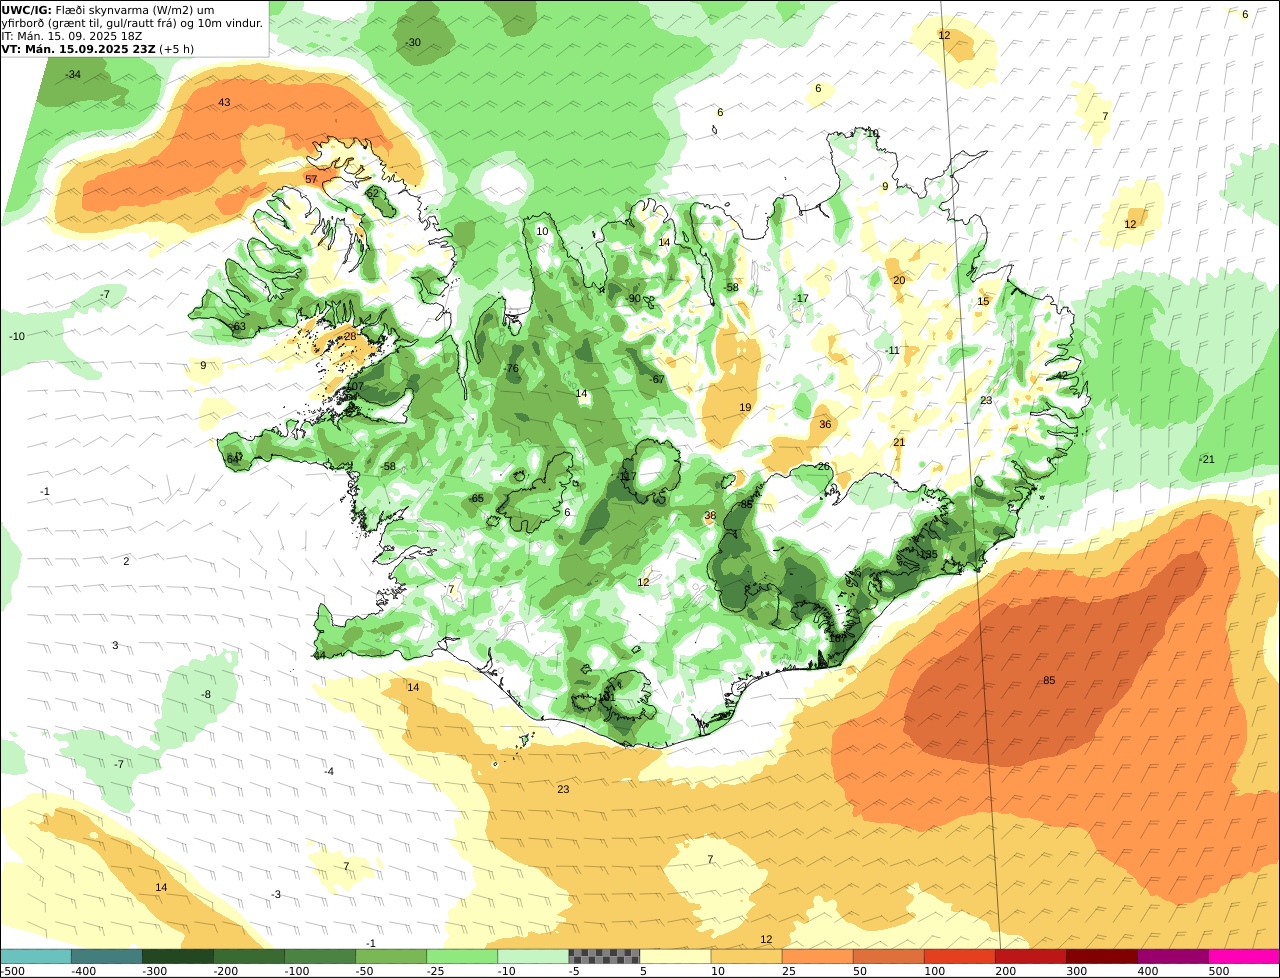Click legend swatch between -10 and -5
The height and width of the screenshot is (978, 1280).
tap(532, 956)
